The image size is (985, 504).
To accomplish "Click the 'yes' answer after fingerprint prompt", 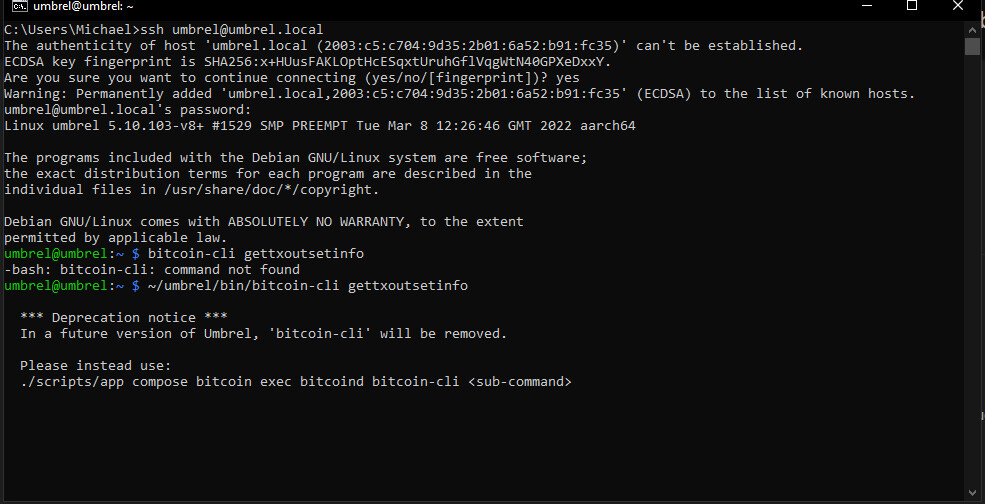I will point(568,78).
